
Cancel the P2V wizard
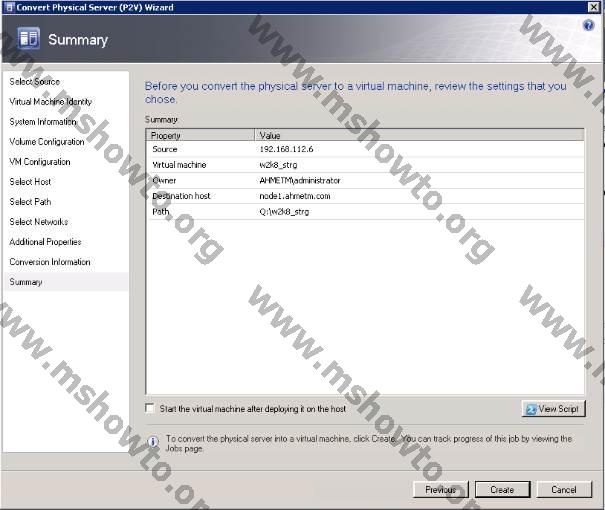pos(564,490)
